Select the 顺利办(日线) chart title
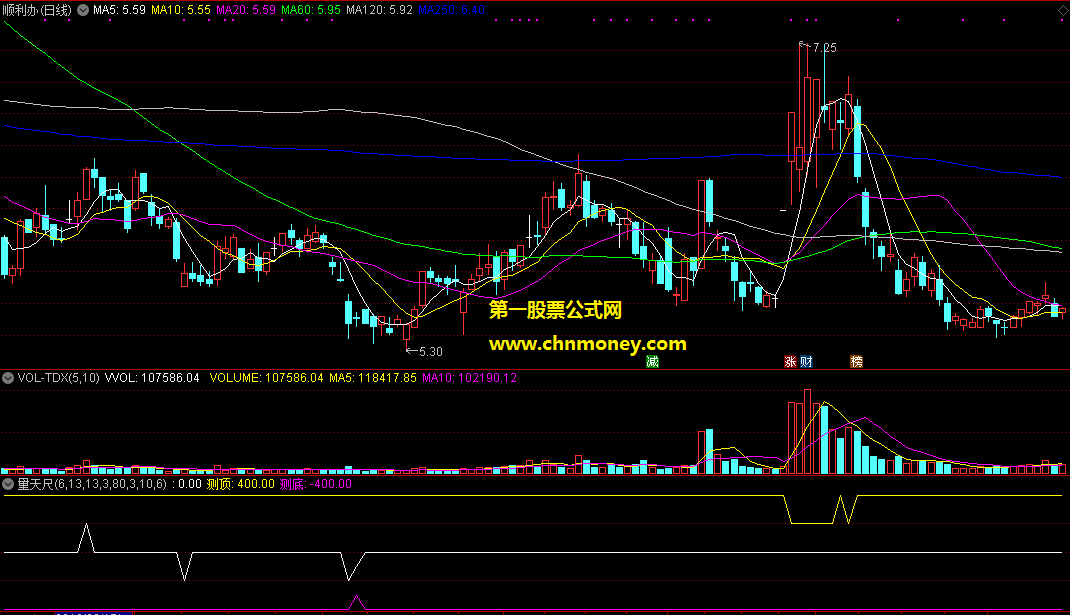Viewport: 1070px width, 615px height. coord(37,10)
